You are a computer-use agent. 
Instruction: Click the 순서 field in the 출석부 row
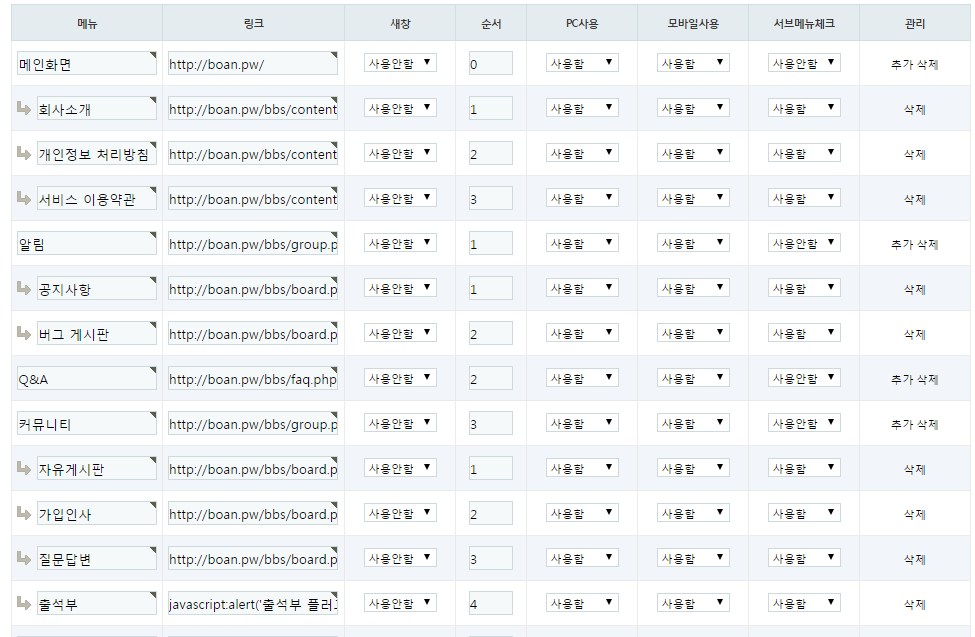click(x=490, y=603)
